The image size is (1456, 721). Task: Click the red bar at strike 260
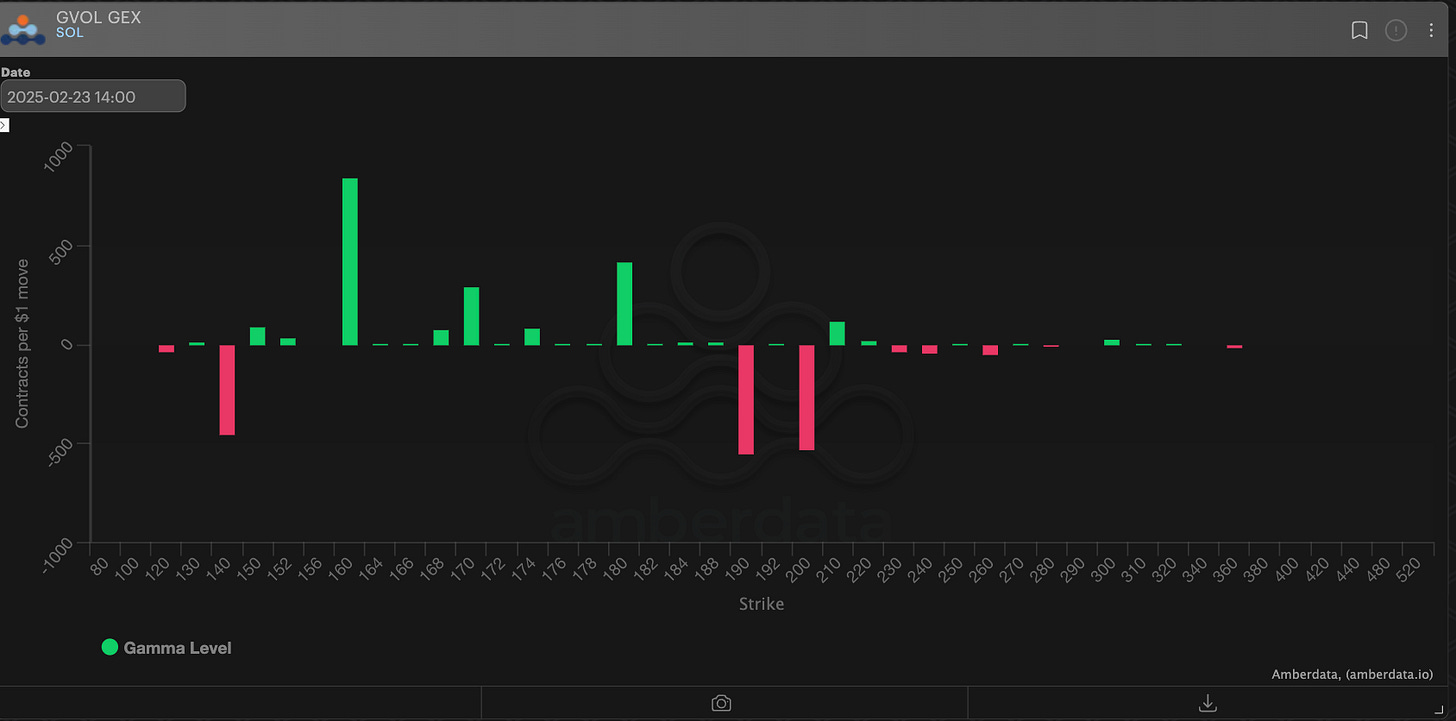click(x=990, y=350)
